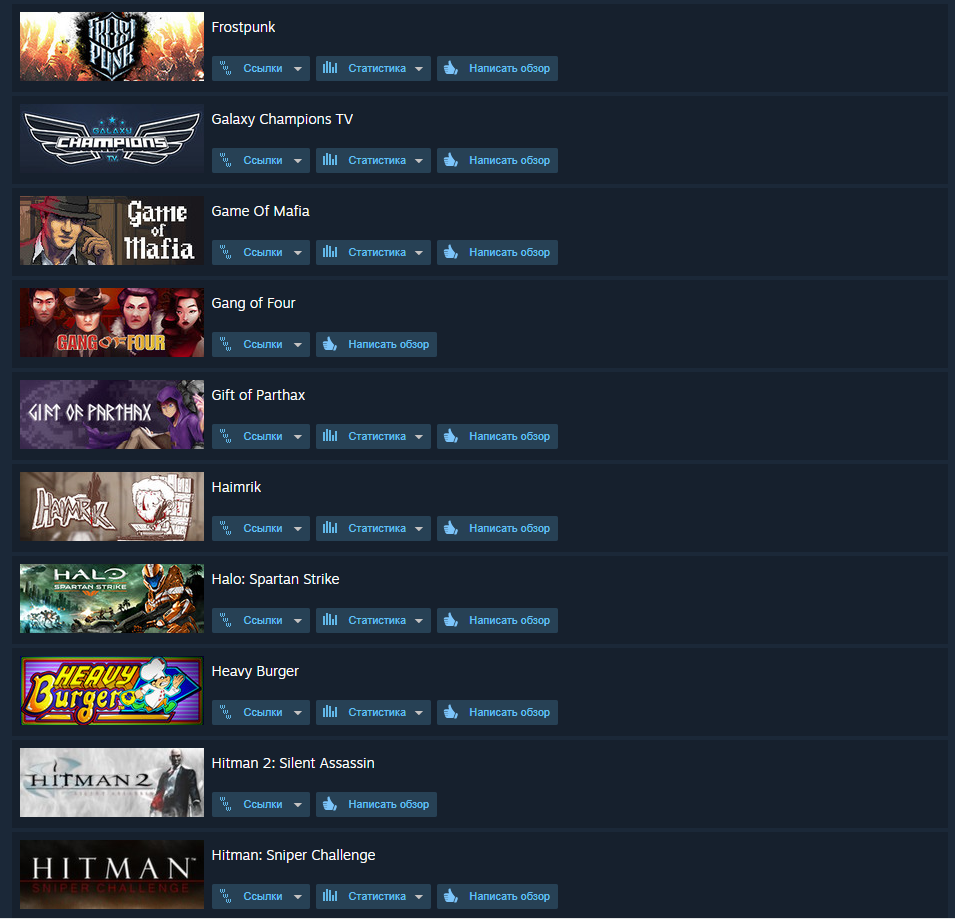Click Написать обзор button for Haimrik

coord(498,528)
